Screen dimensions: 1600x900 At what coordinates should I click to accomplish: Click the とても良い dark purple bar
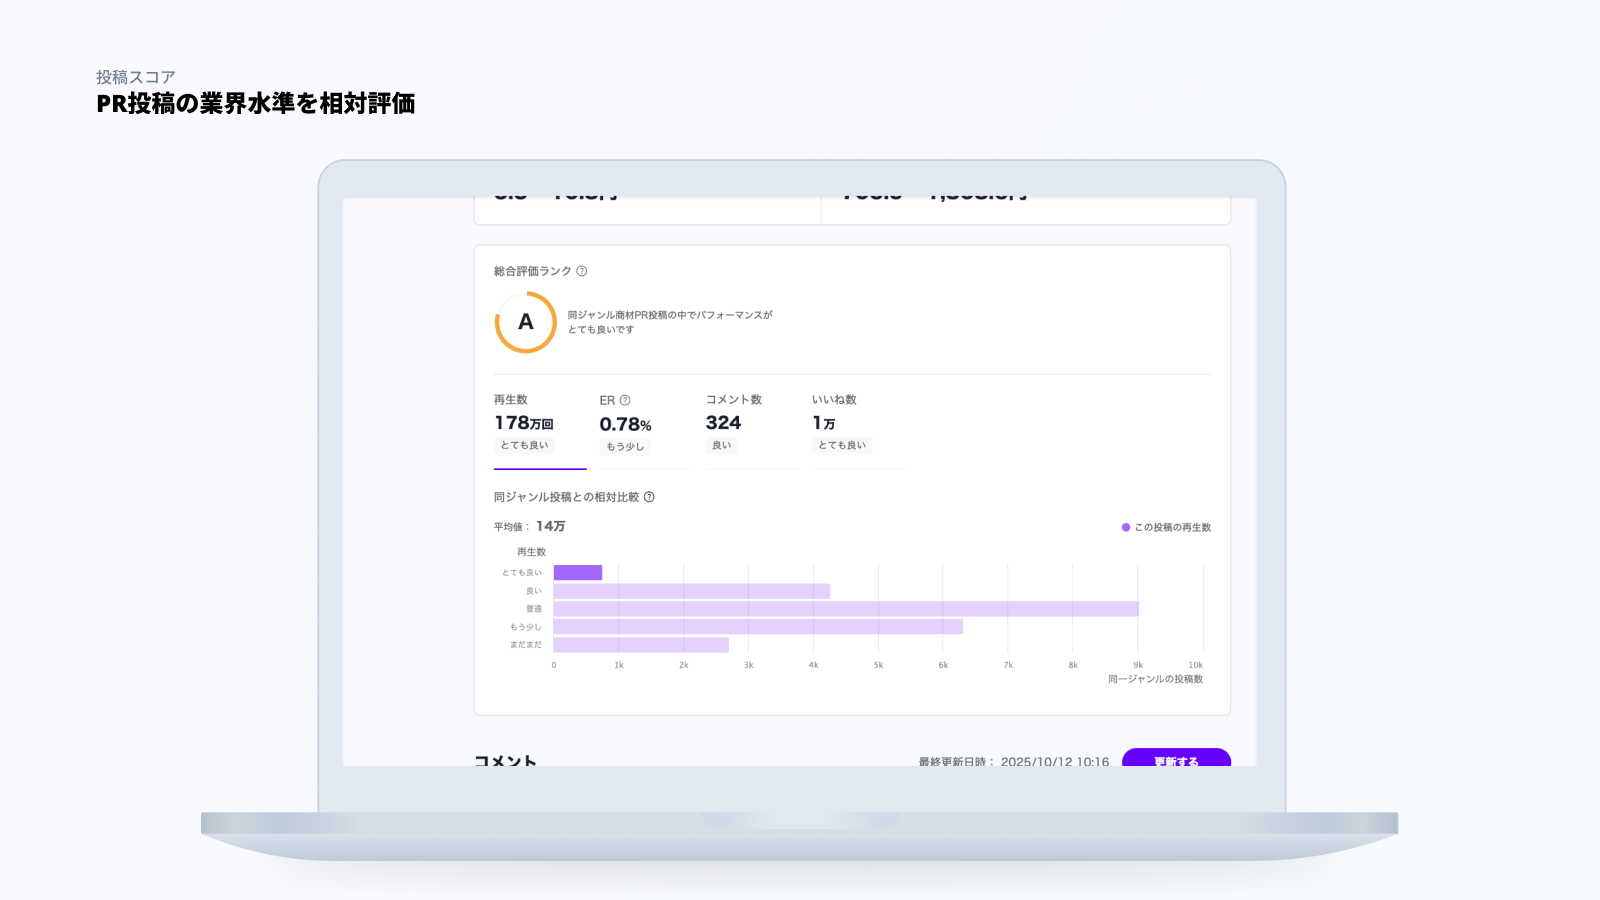(578, 573)
